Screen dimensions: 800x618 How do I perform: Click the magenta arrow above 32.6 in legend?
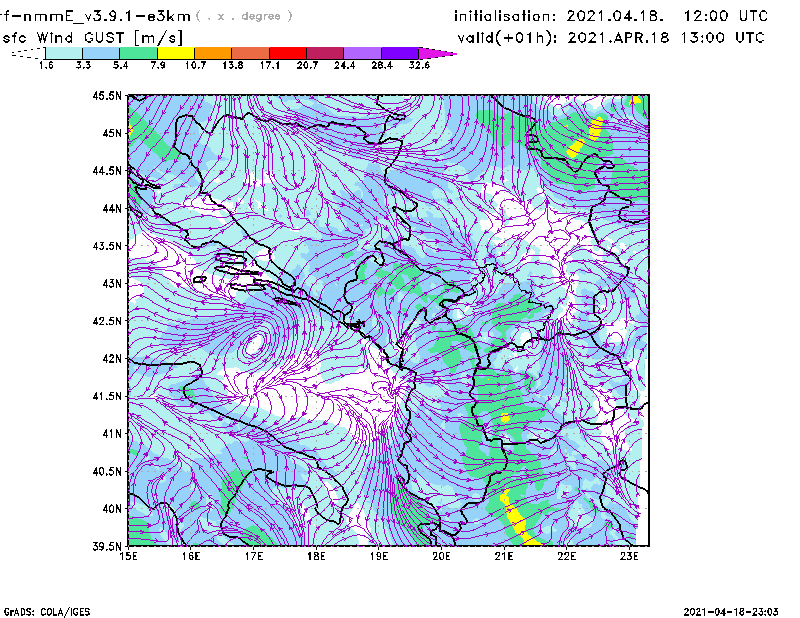point(437,53)
